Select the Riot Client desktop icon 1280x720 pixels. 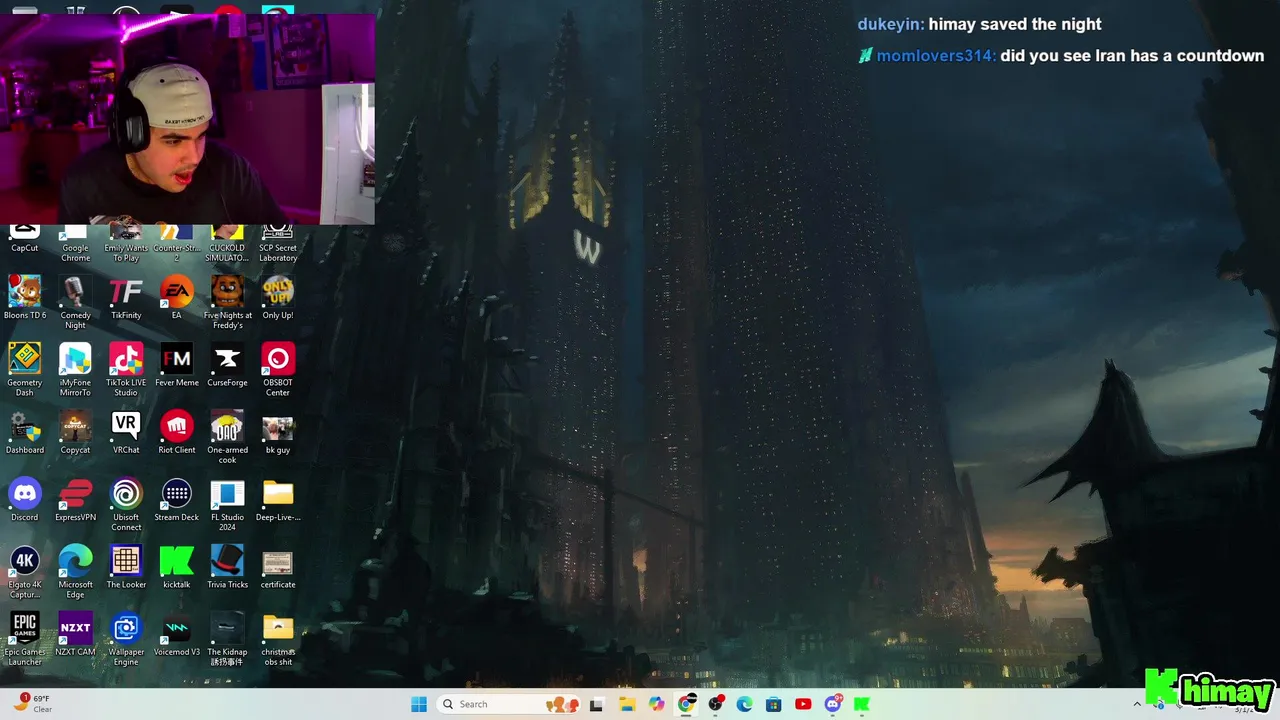[x=177, y=432]
